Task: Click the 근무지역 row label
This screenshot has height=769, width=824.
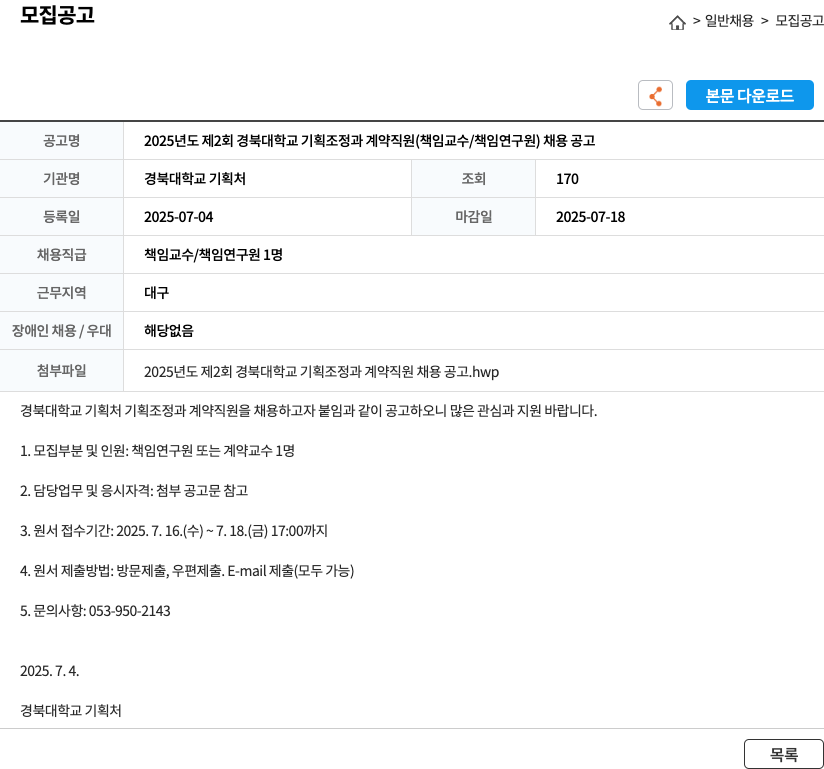Action: (61, 293)
